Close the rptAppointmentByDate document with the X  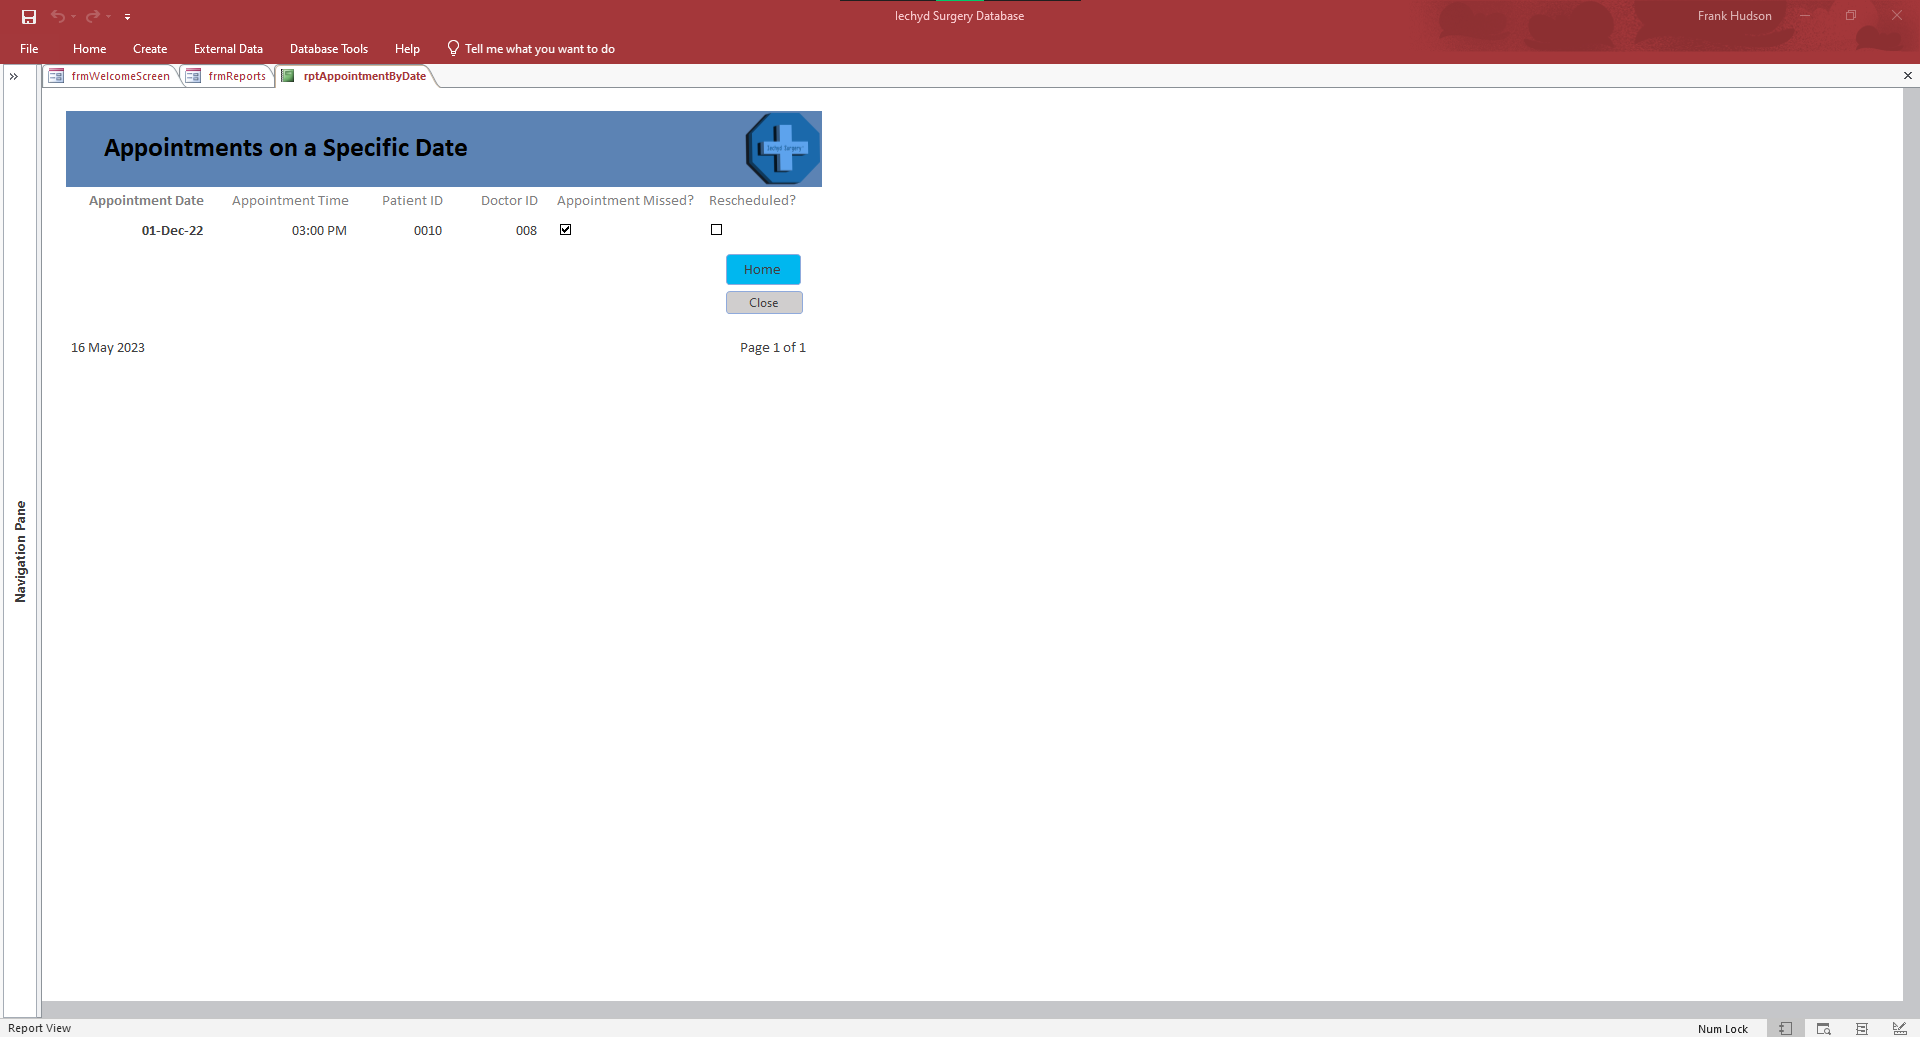(1908, 75)
